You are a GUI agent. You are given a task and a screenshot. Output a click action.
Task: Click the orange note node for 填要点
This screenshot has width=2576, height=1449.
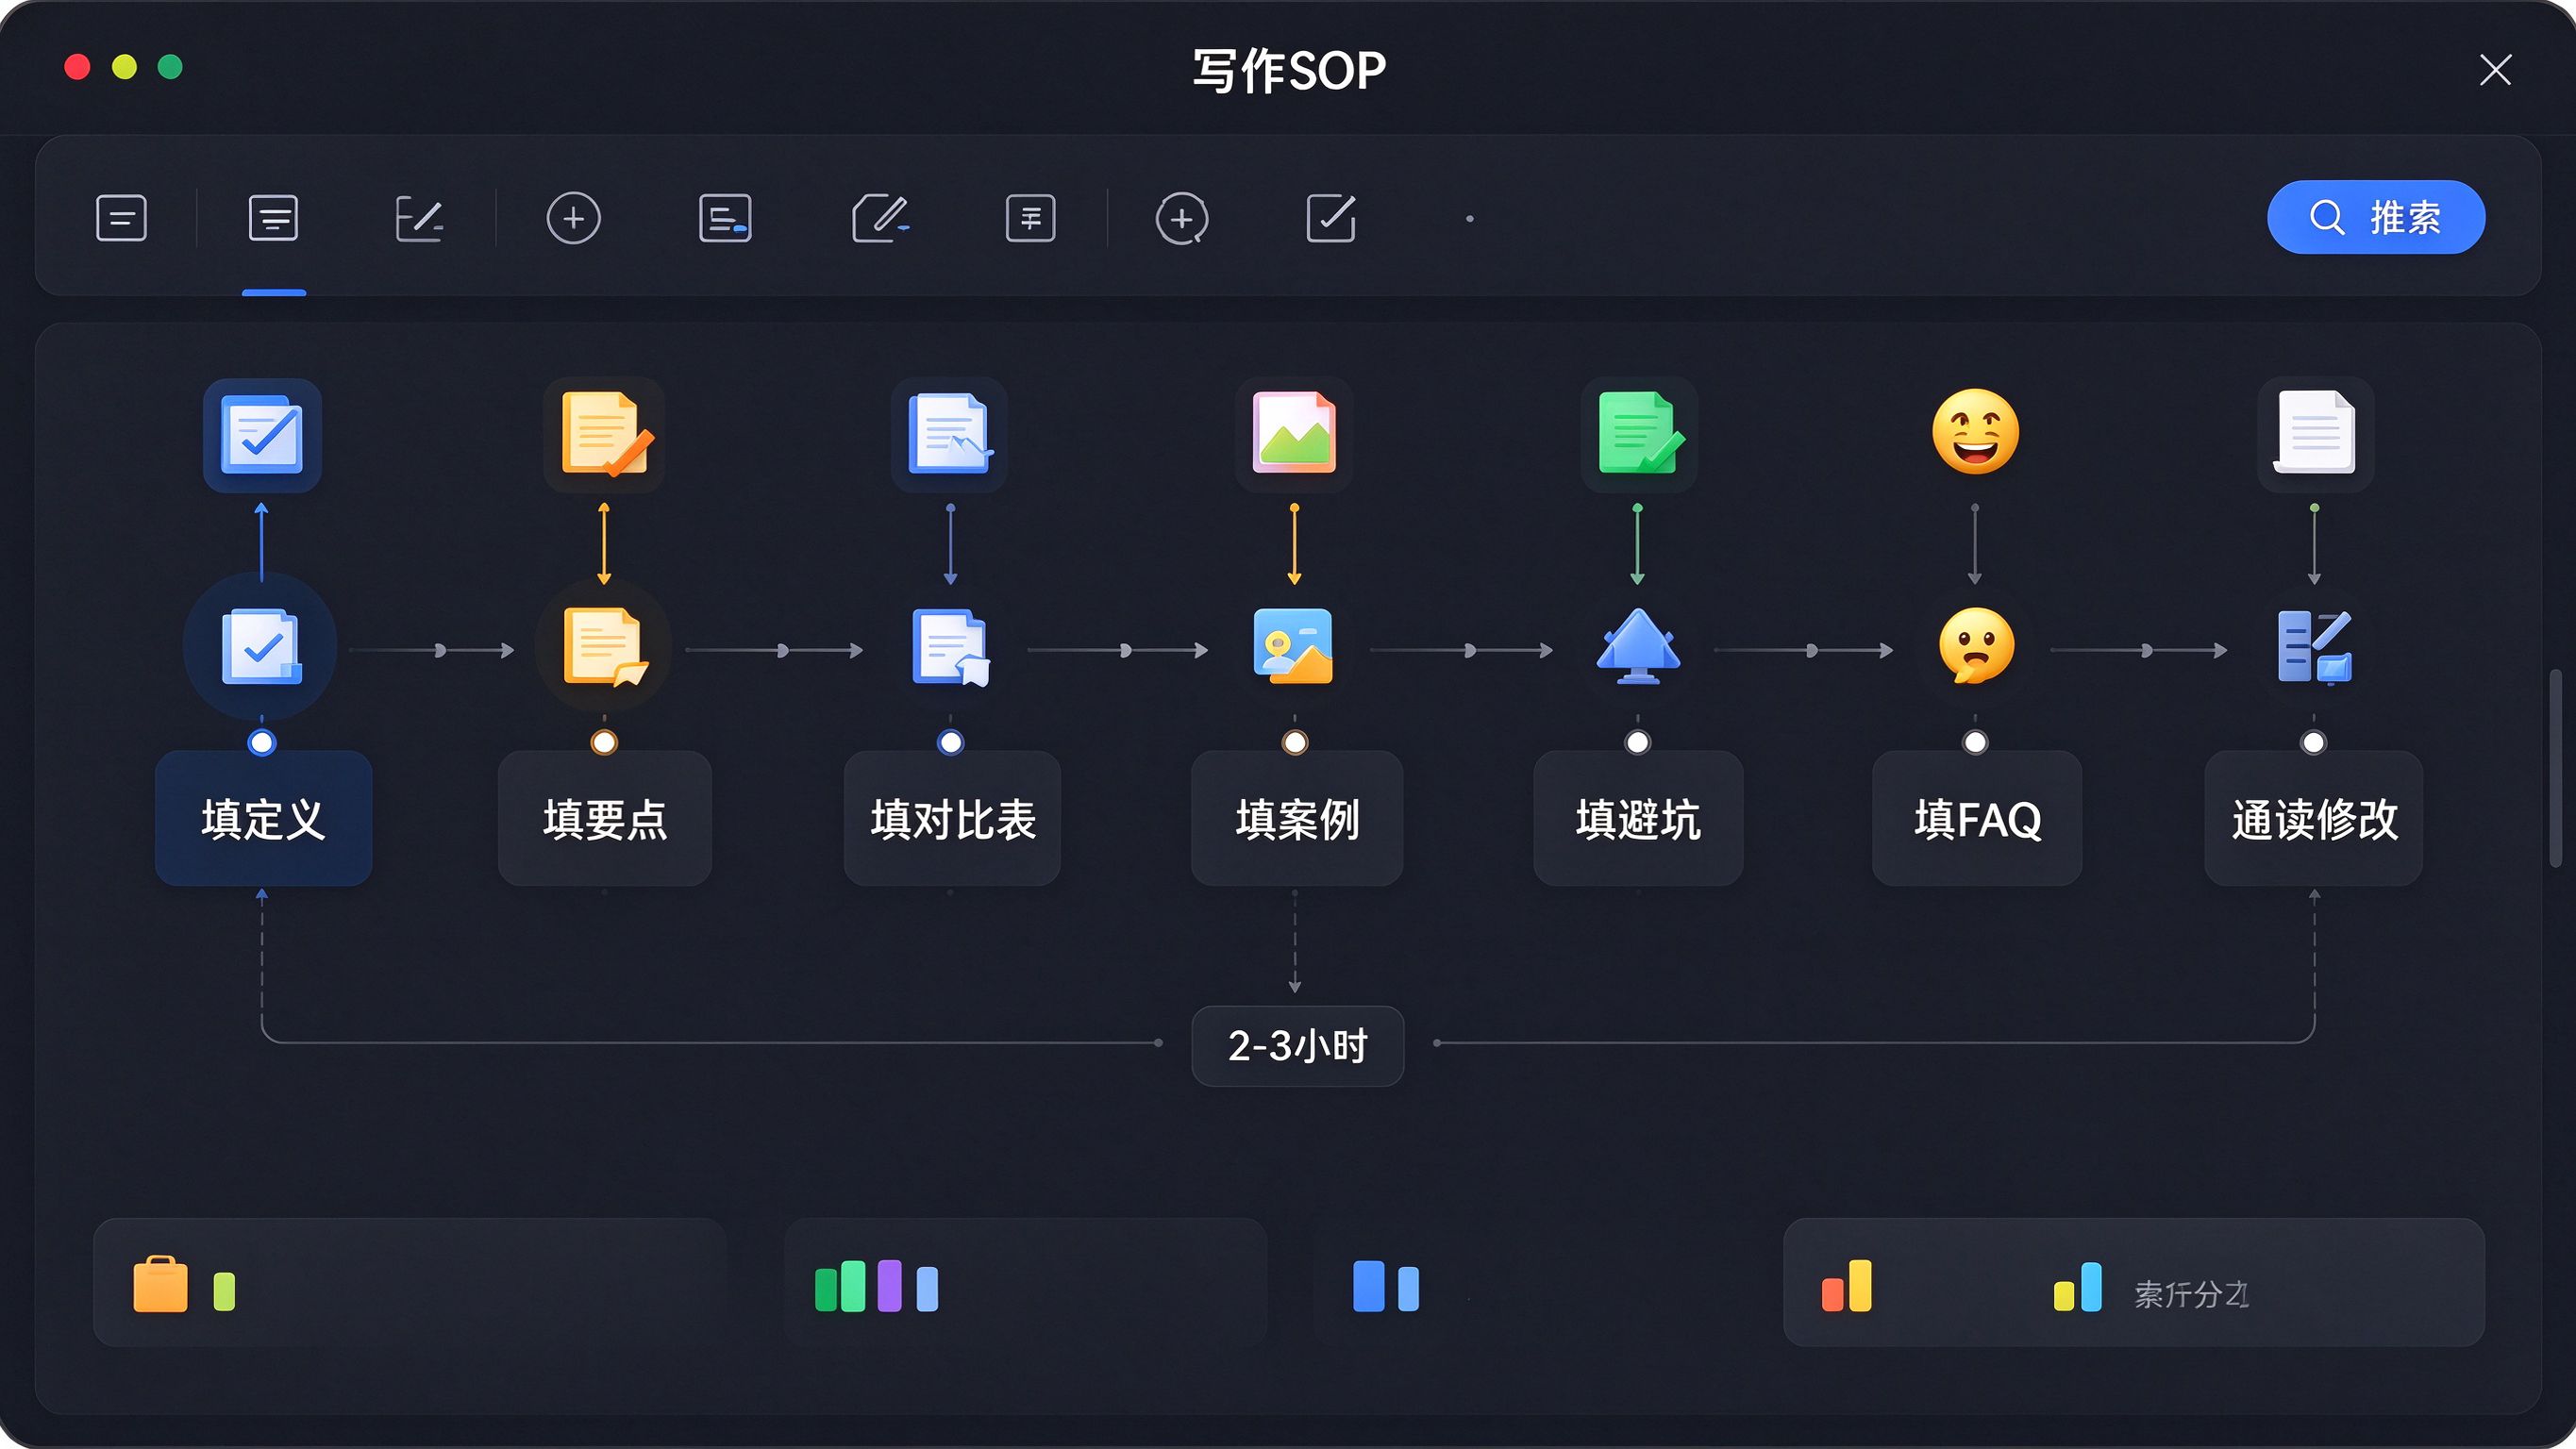pyautogui.click(x=604, y=647)
